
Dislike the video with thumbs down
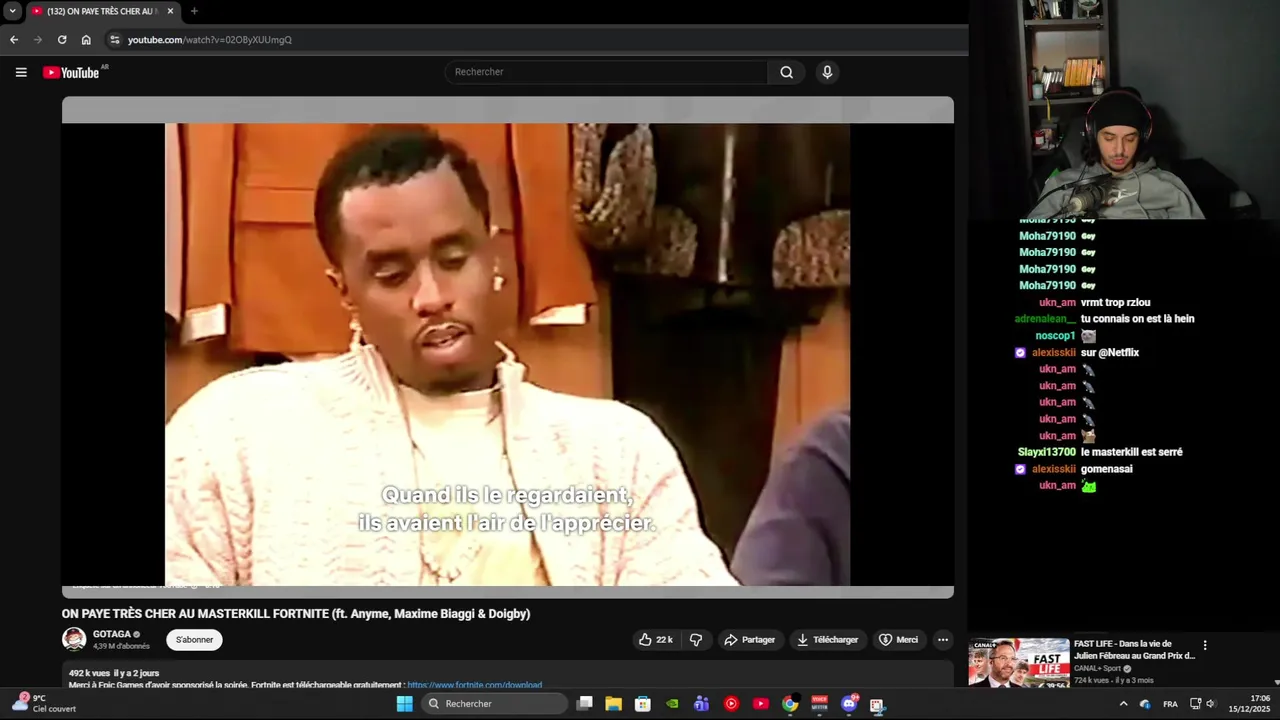click(696, 640)
